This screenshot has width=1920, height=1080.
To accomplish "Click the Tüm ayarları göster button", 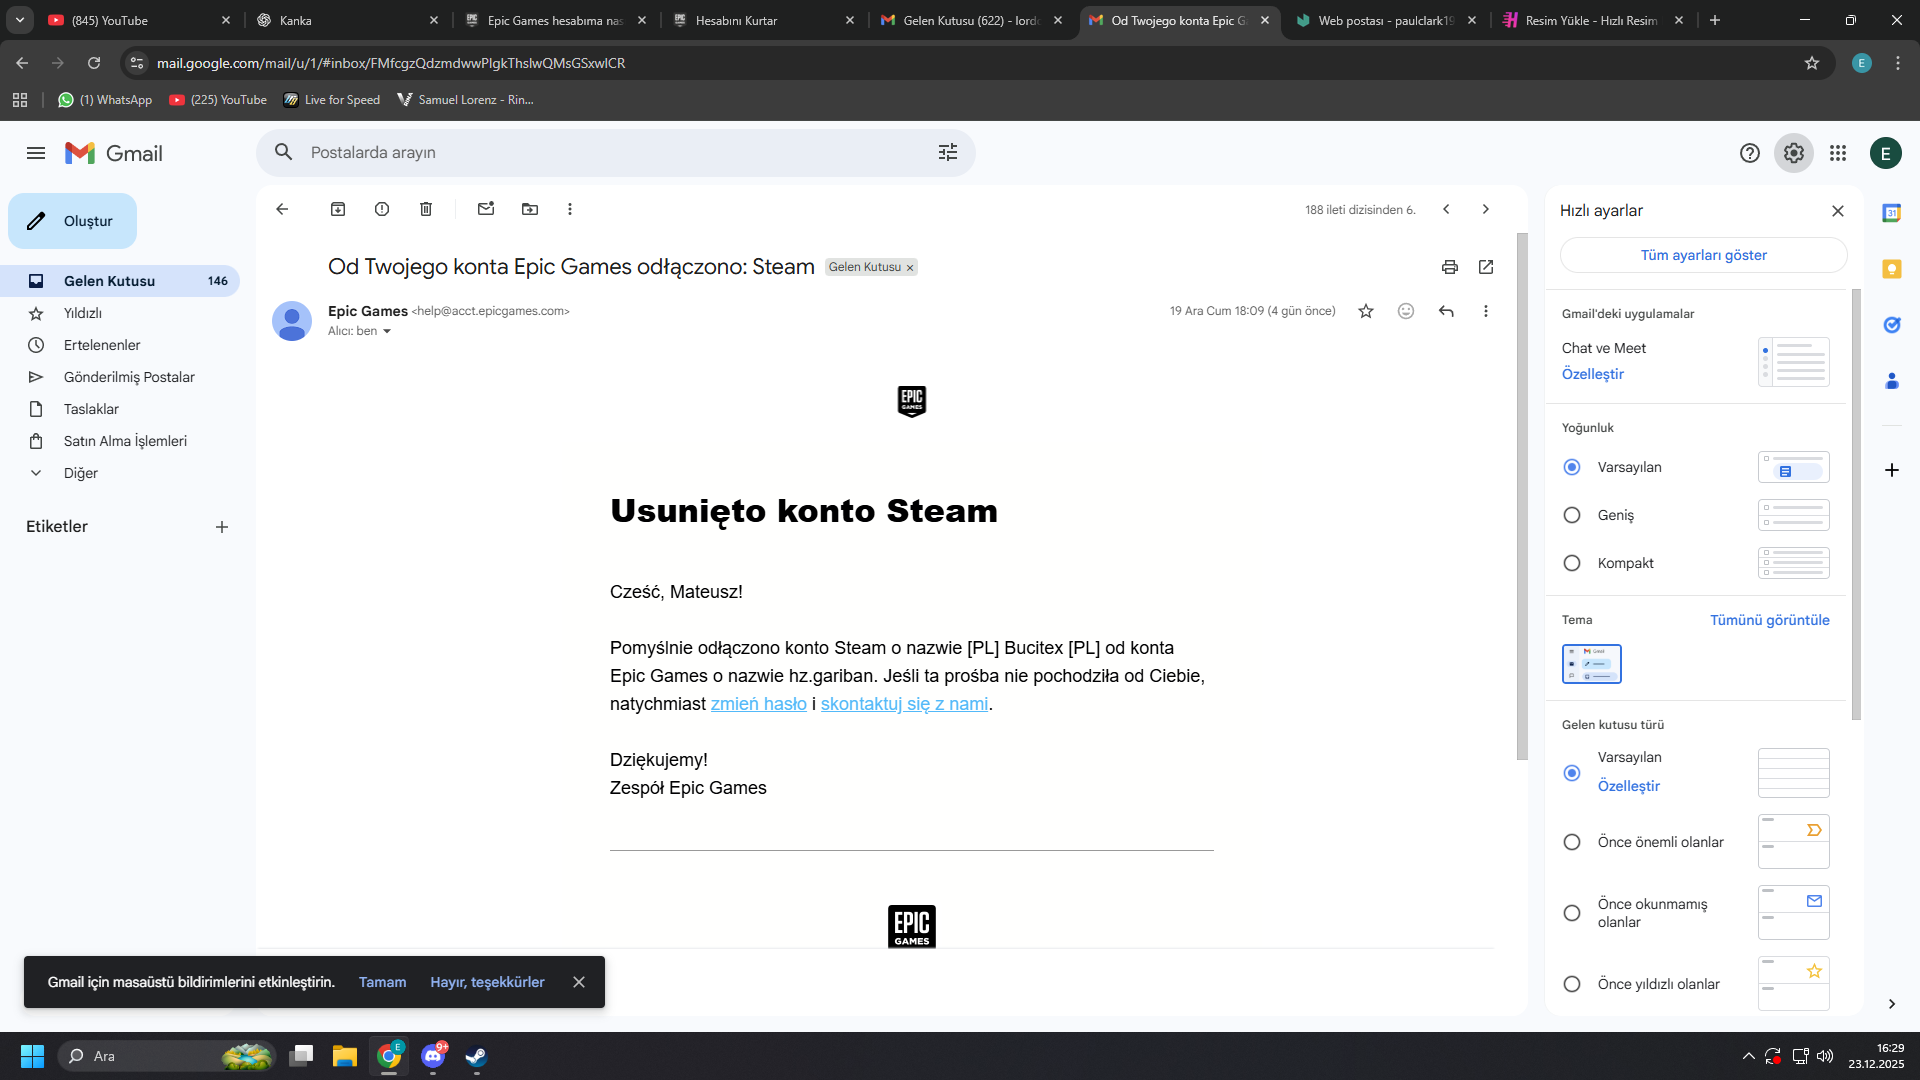I will (x=1703, y=255).
